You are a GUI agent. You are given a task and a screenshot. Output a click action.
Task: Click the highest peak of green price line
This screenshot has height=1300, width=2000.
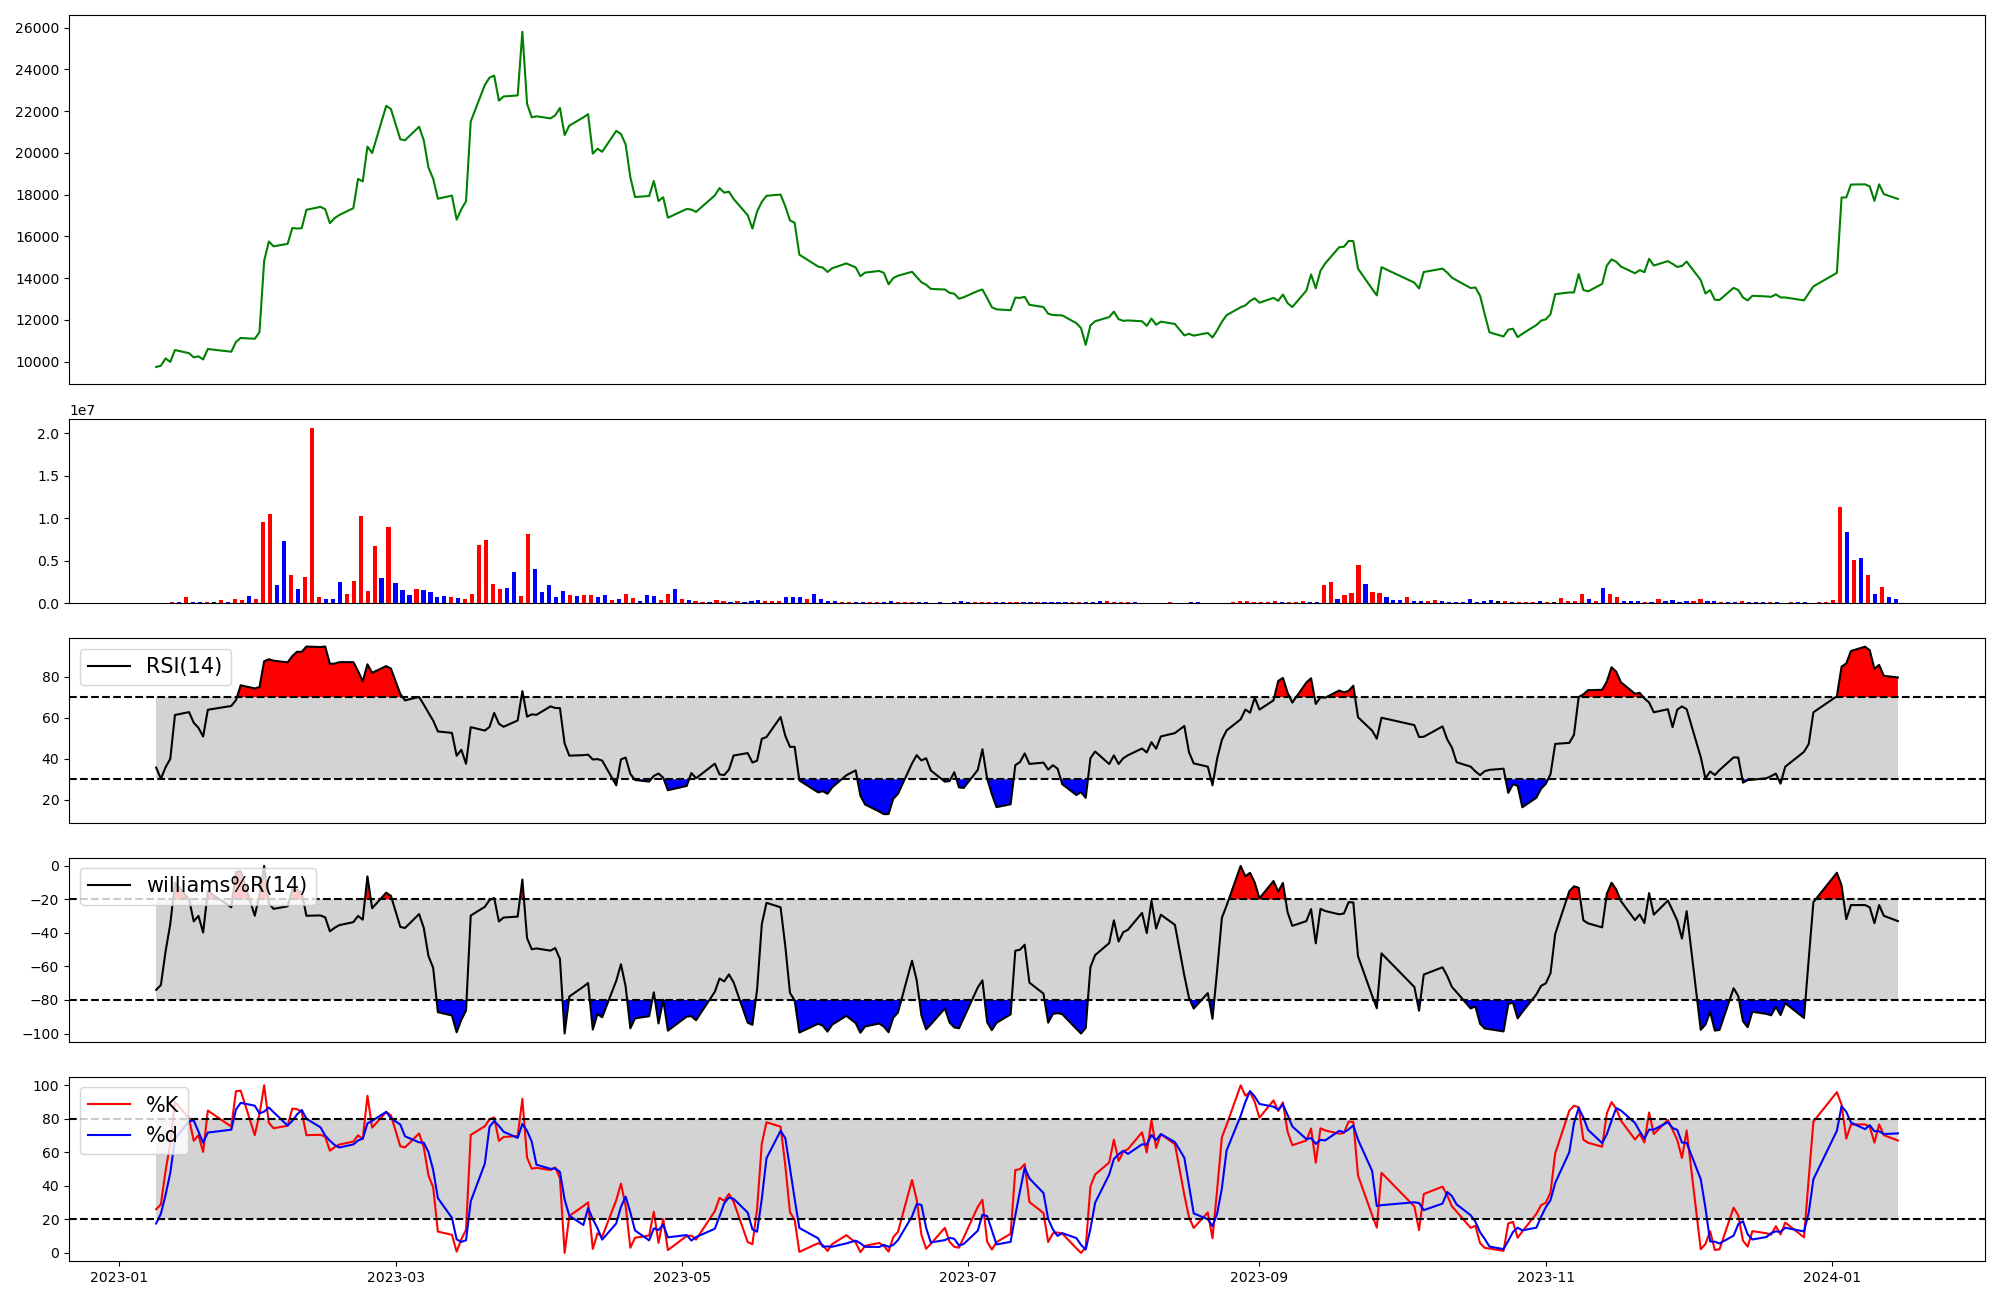522,34
